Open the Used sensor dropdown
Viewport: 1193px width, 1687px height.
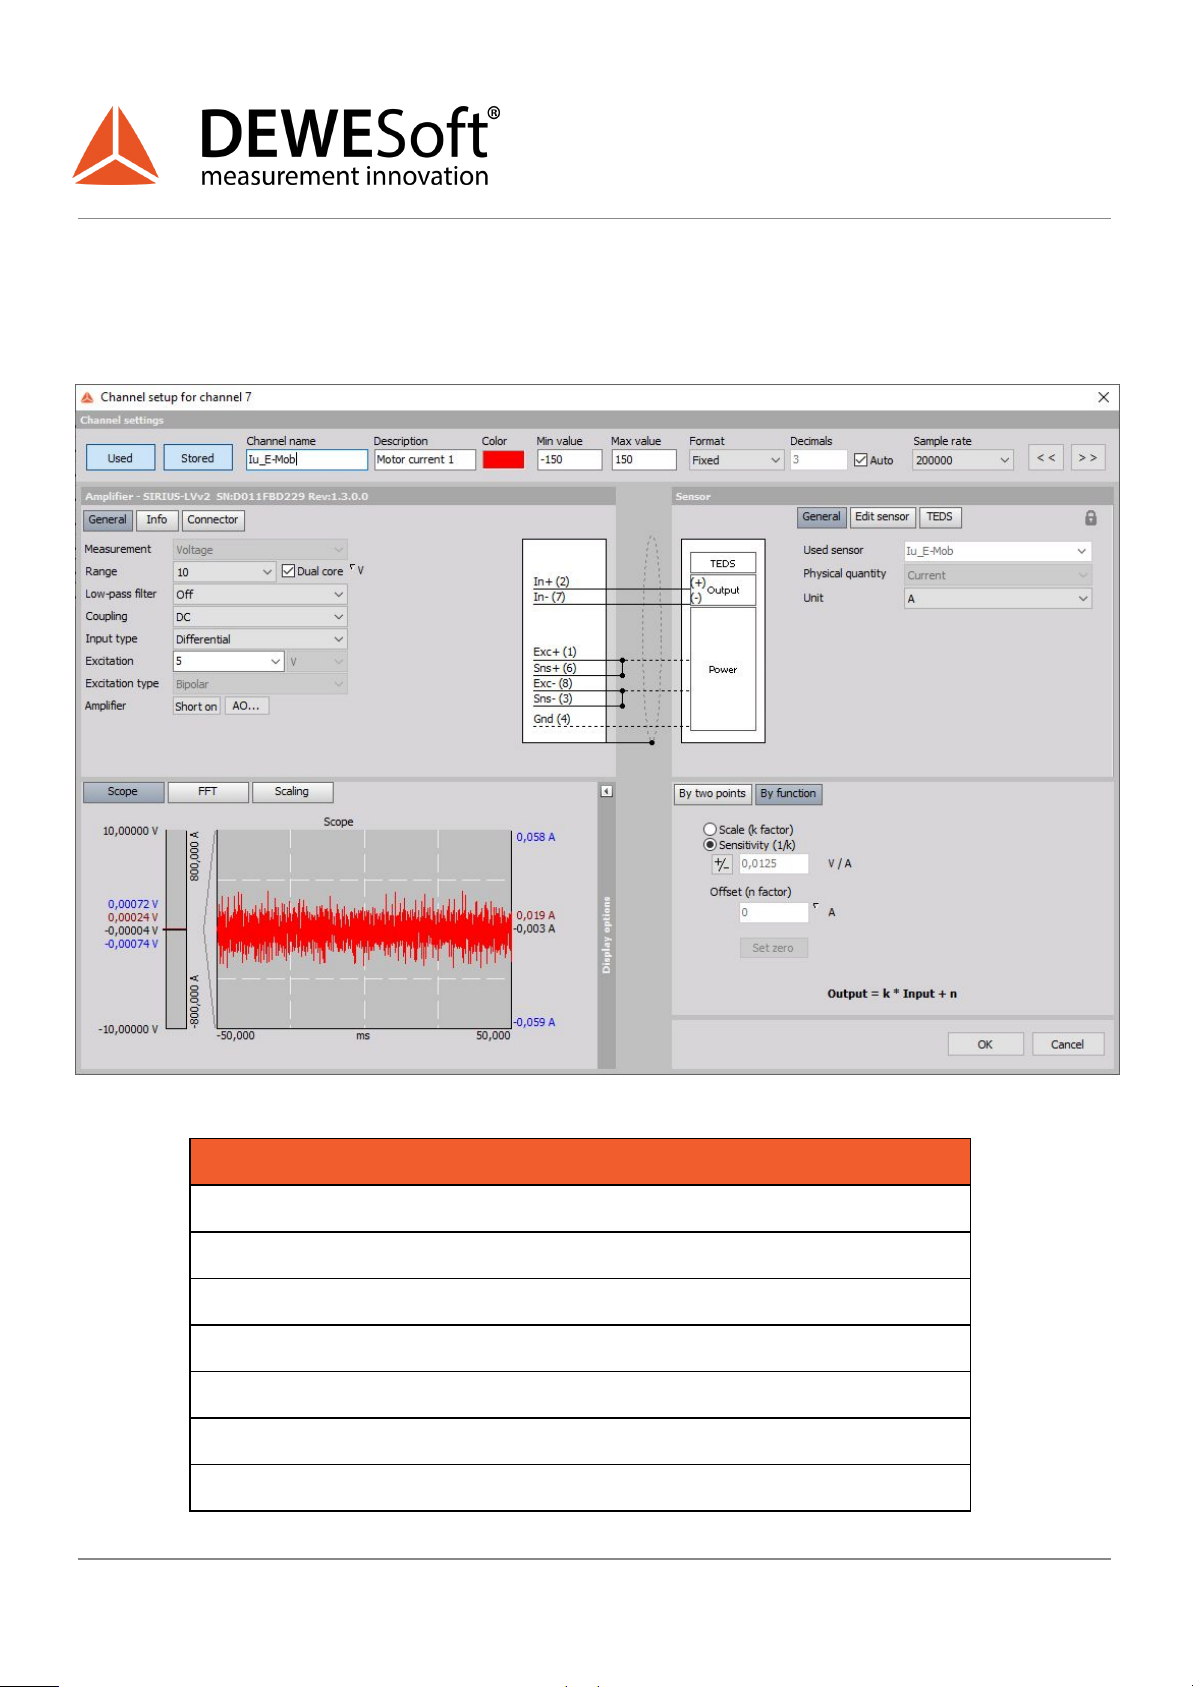click(998, 551)
